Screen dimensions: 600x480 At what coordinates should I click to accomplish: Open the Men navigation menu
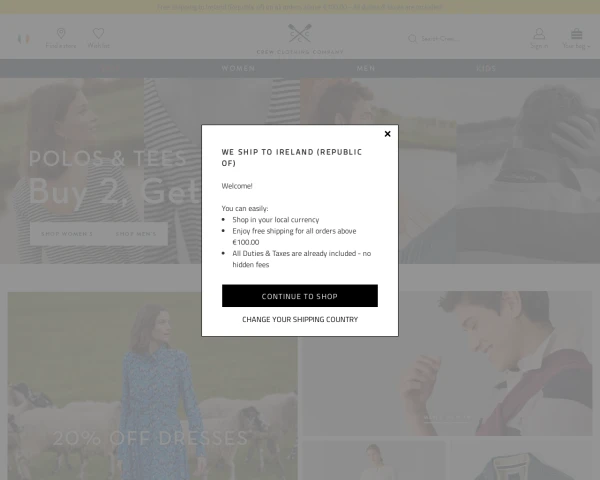point(366,69)
